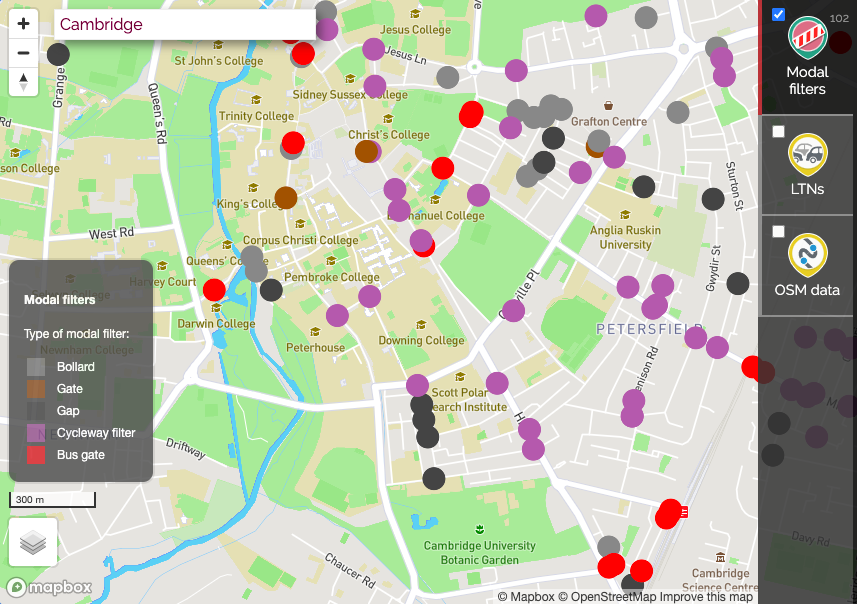Screen dimensions: 857x604
Task: Select the Pembroke College map icon
Action: [x=331, y=261]
